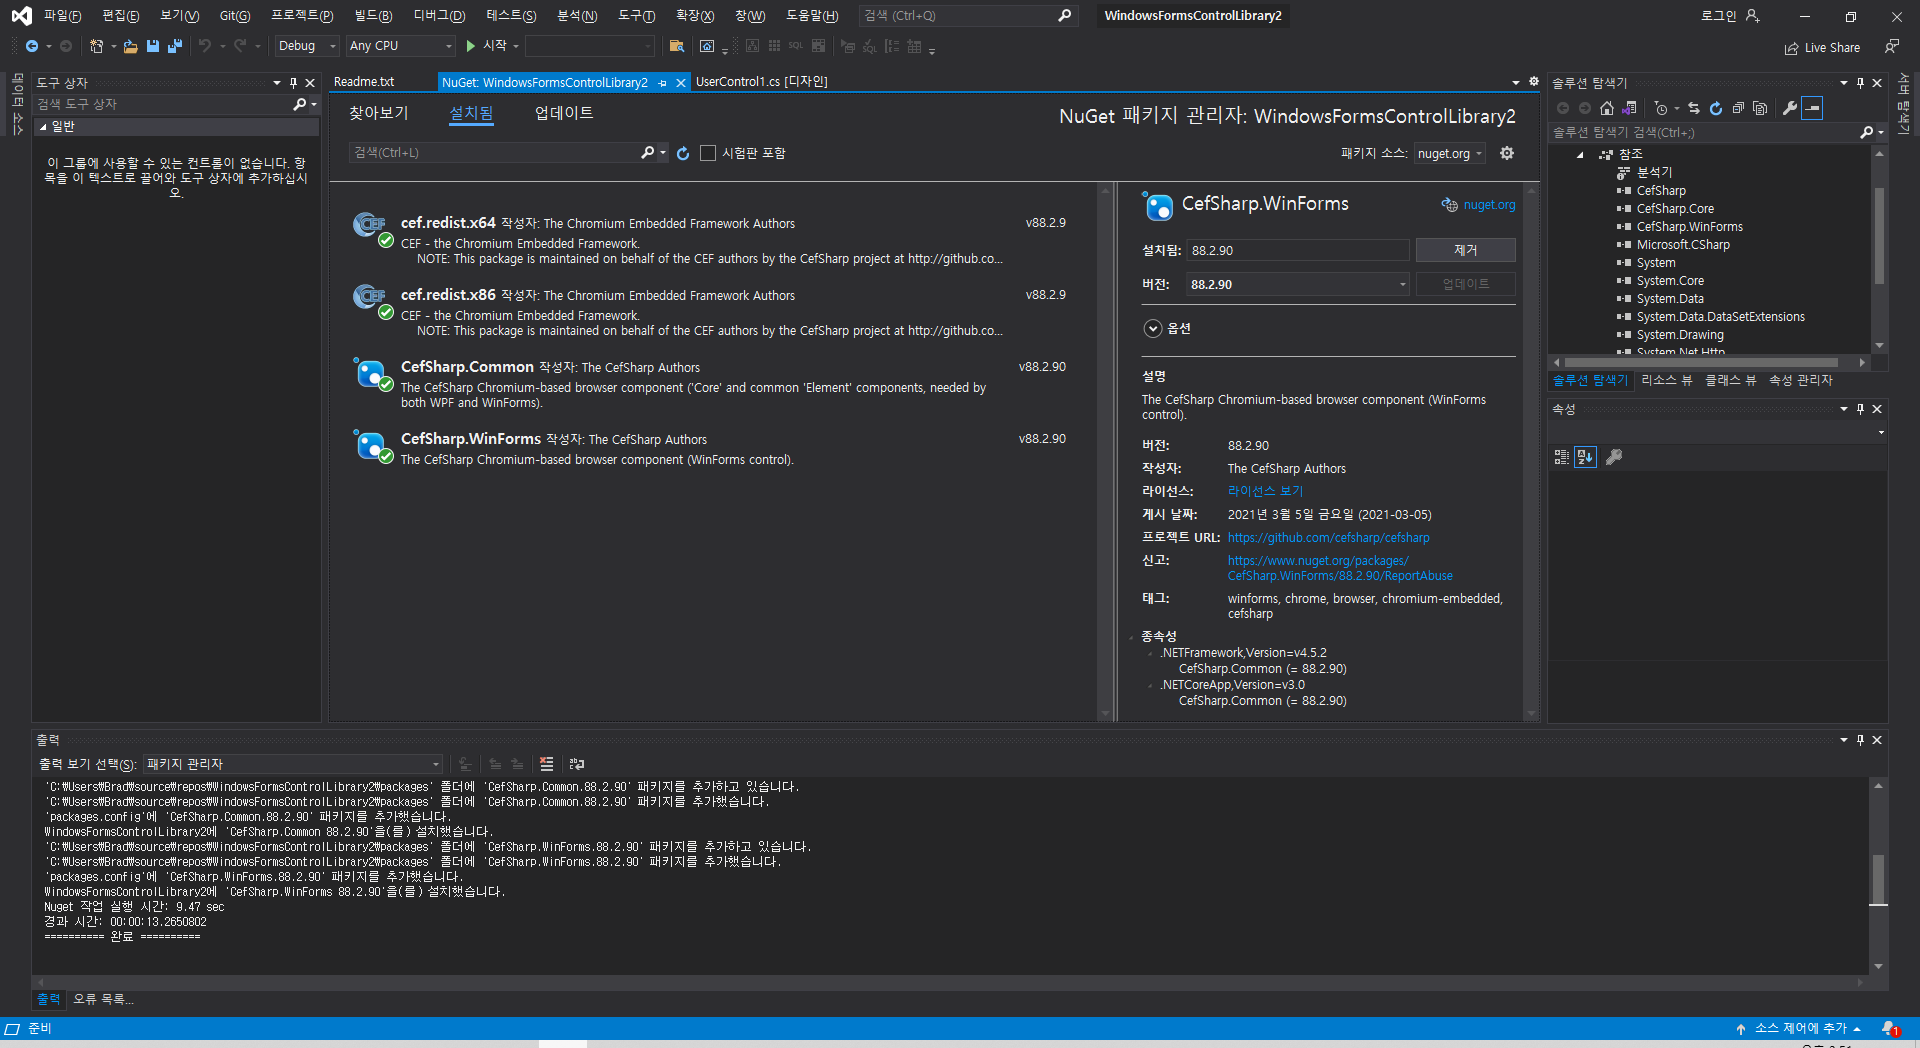Click the save all icon
Screen dimensions: 1920x1048
175,46
